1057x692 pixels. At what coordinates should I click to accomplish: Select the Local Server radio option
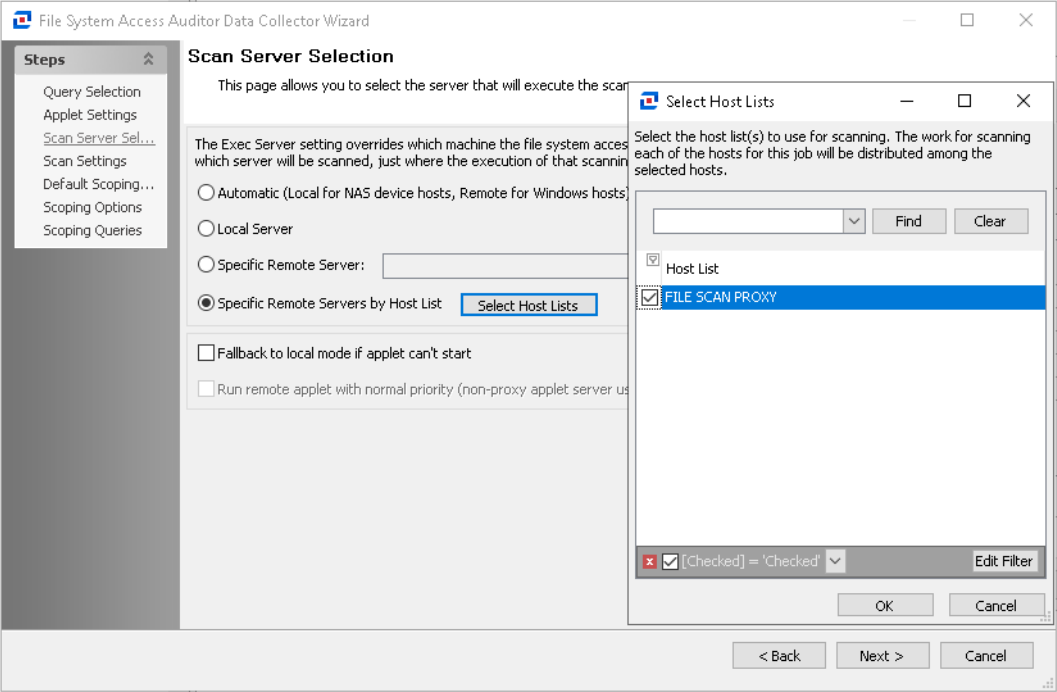coord(206,229)
